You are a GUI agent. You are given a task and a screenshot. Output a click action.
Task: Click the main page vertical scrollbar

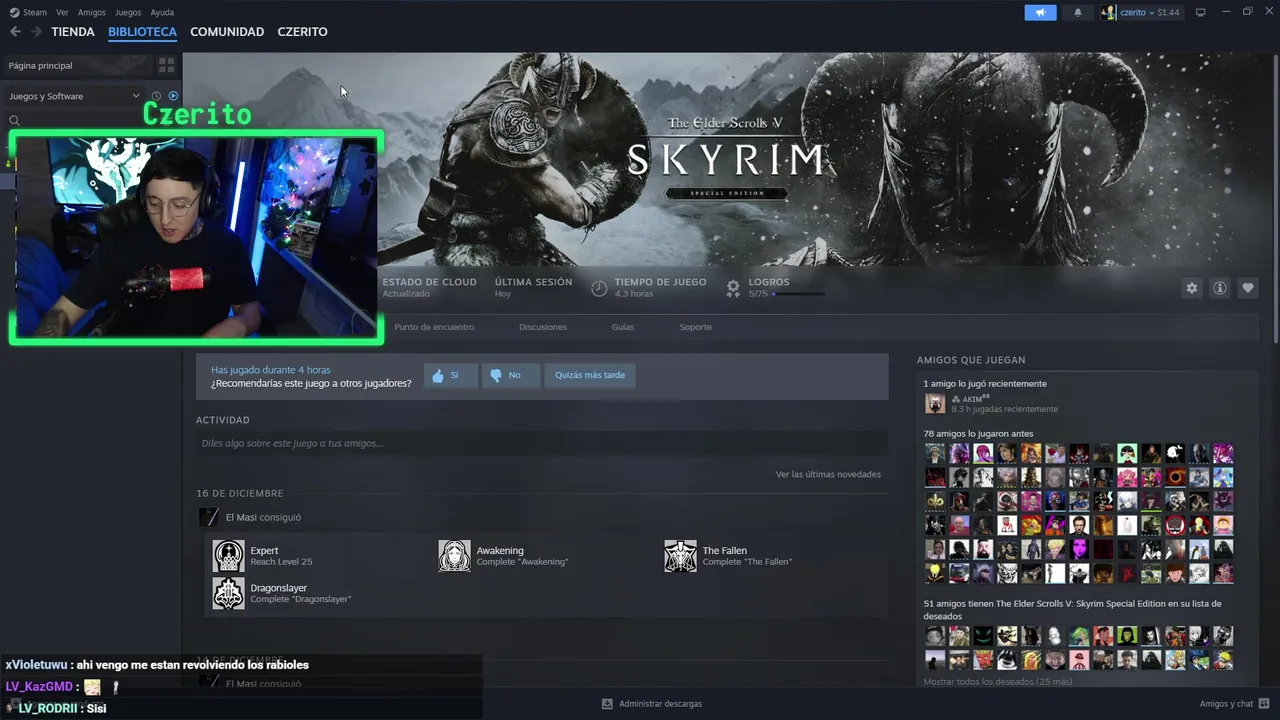1276,200
